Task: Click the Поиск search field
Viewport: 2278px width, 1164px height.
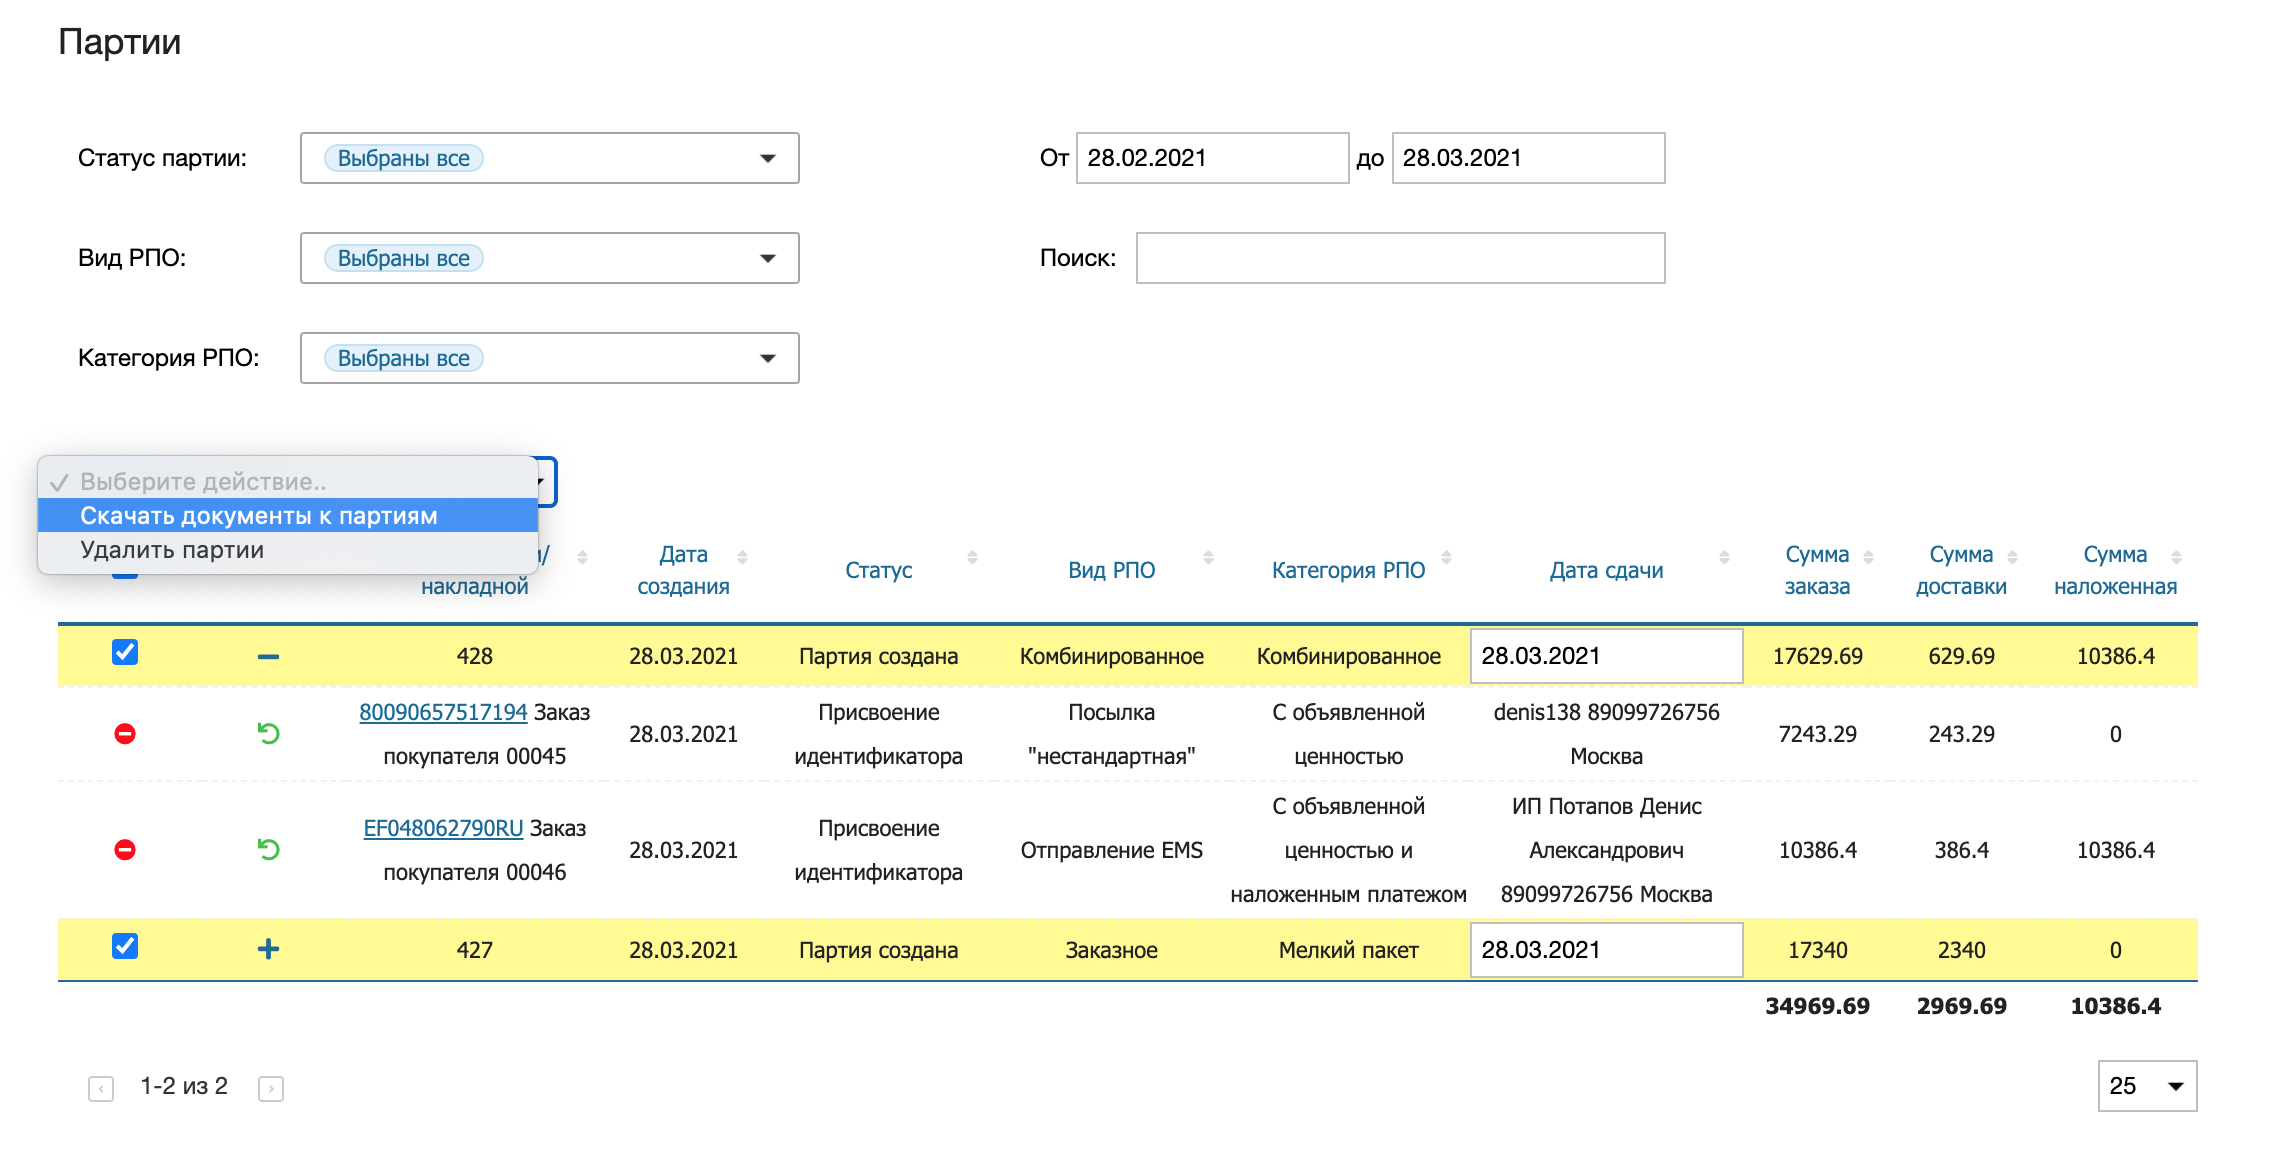Action: coord(1400,258)
